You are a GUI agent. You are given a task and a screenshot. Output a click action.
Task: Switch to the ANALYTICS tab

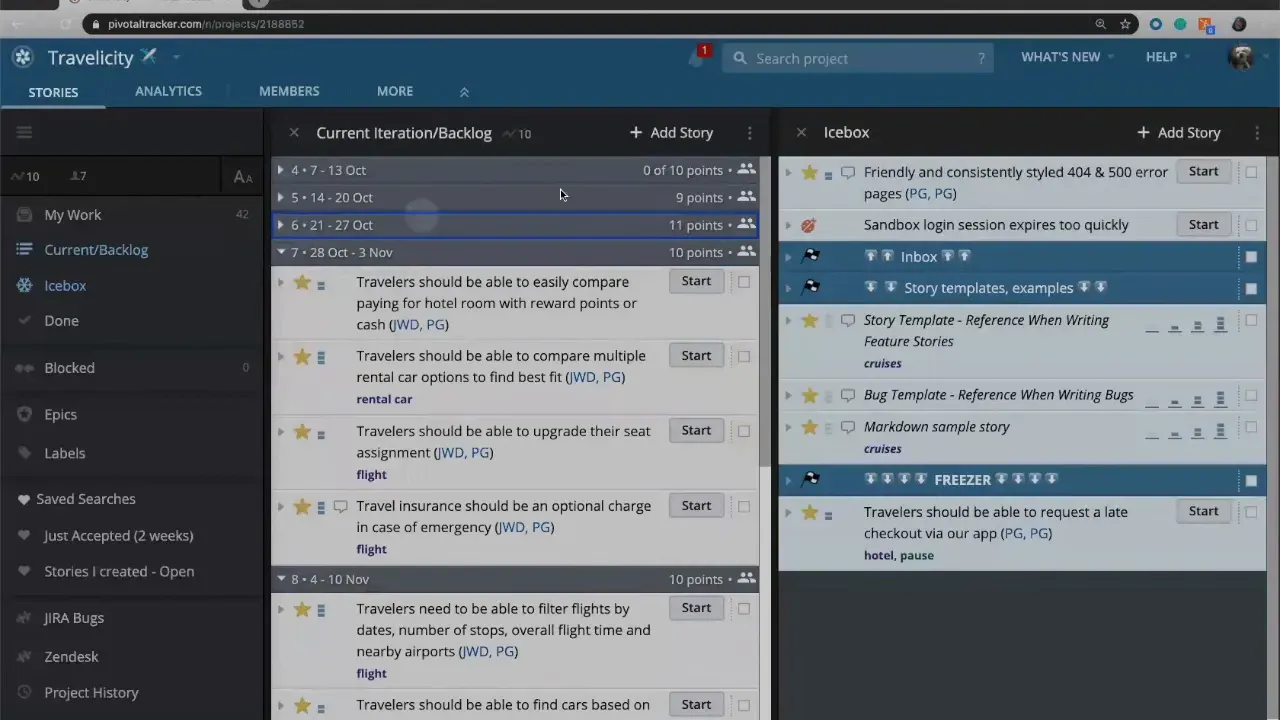(x=168, y=91)
